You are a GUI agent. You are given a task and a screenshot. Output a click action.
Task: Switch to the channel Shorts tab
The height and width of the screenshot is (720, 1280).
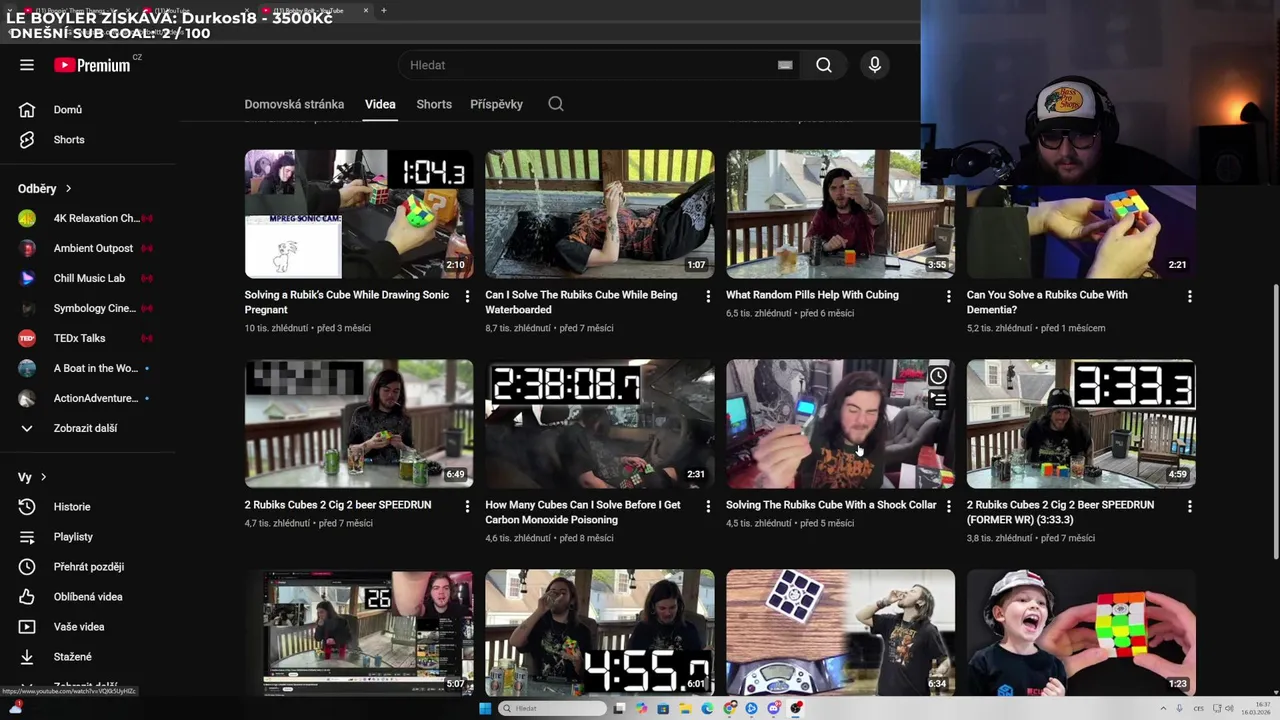pyautogui.click(x=434, y=104)
